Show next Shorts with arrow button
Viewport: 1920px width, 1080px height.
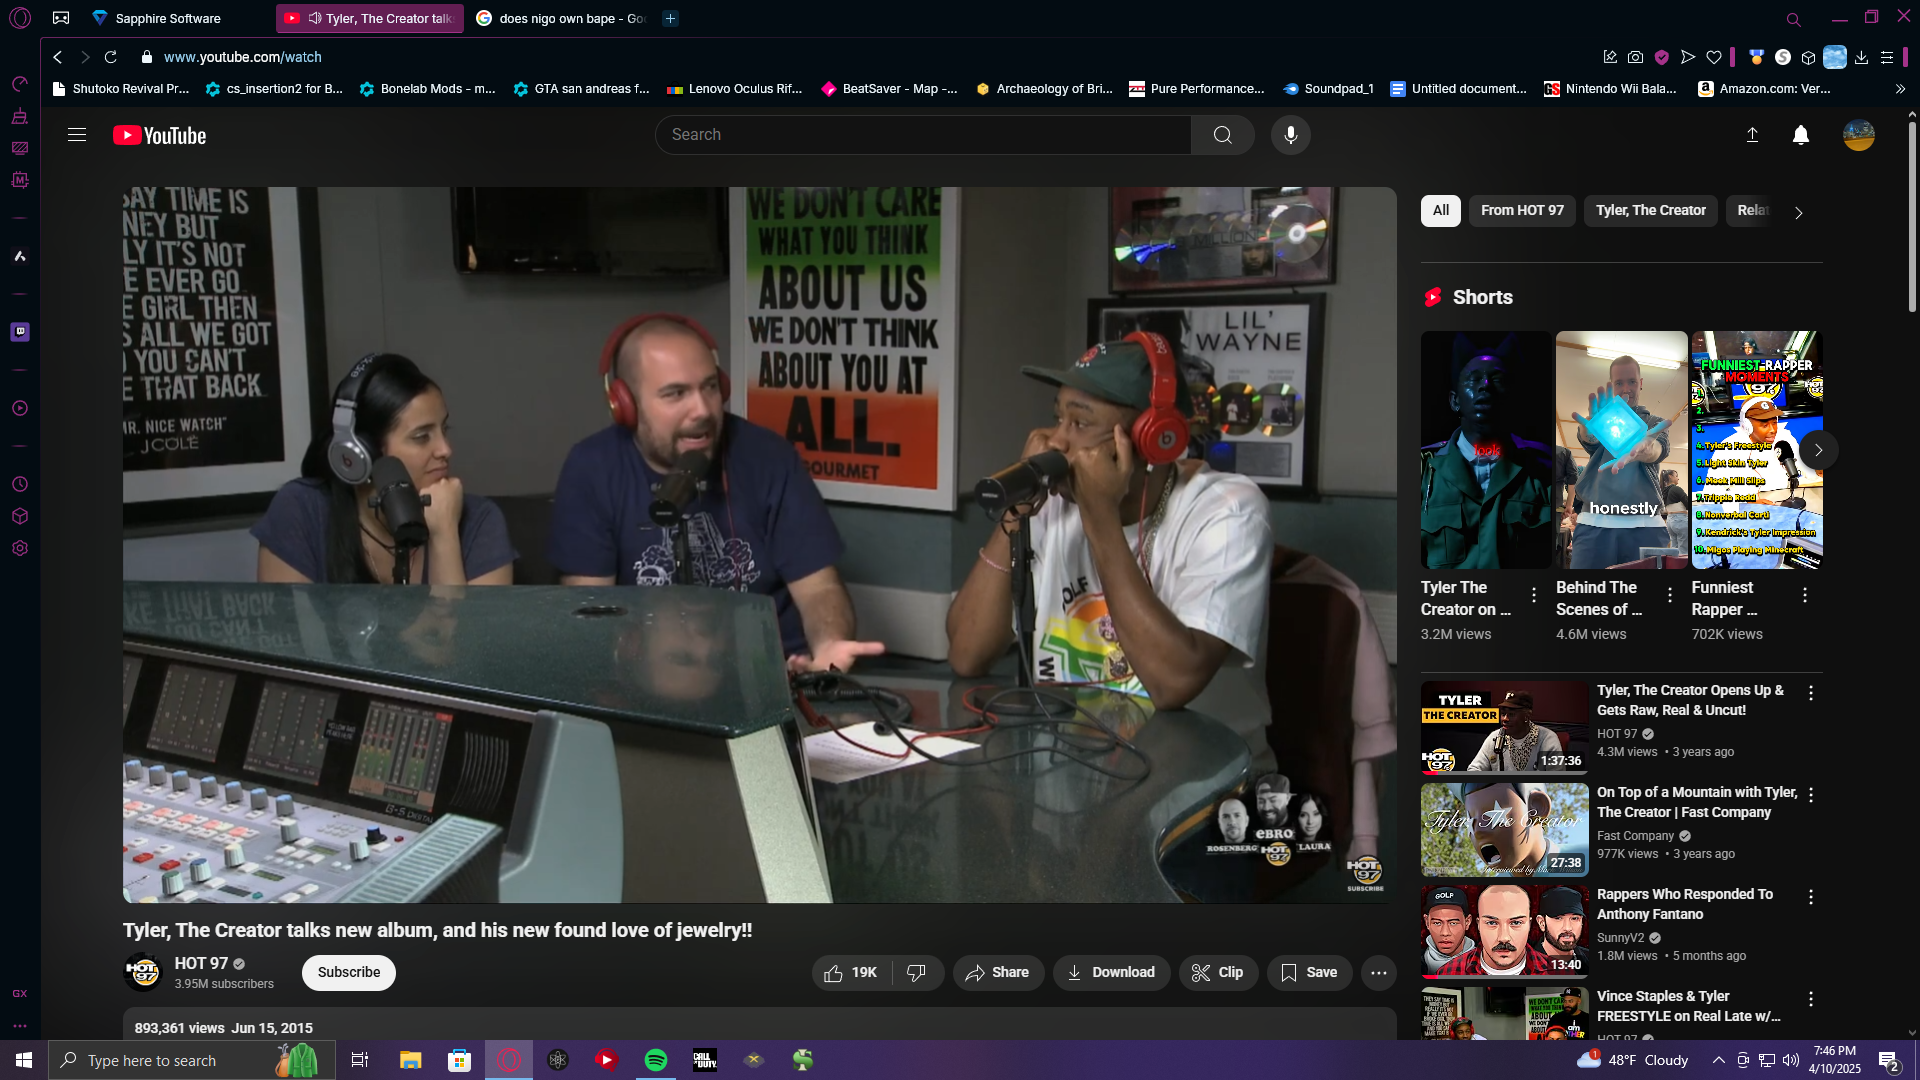point(1818,450)
